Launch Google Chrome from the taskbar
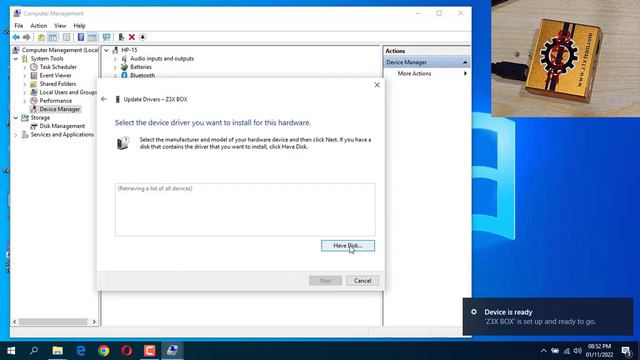Image resolution: width=640 pixels, height=360 pixels. 104,351
